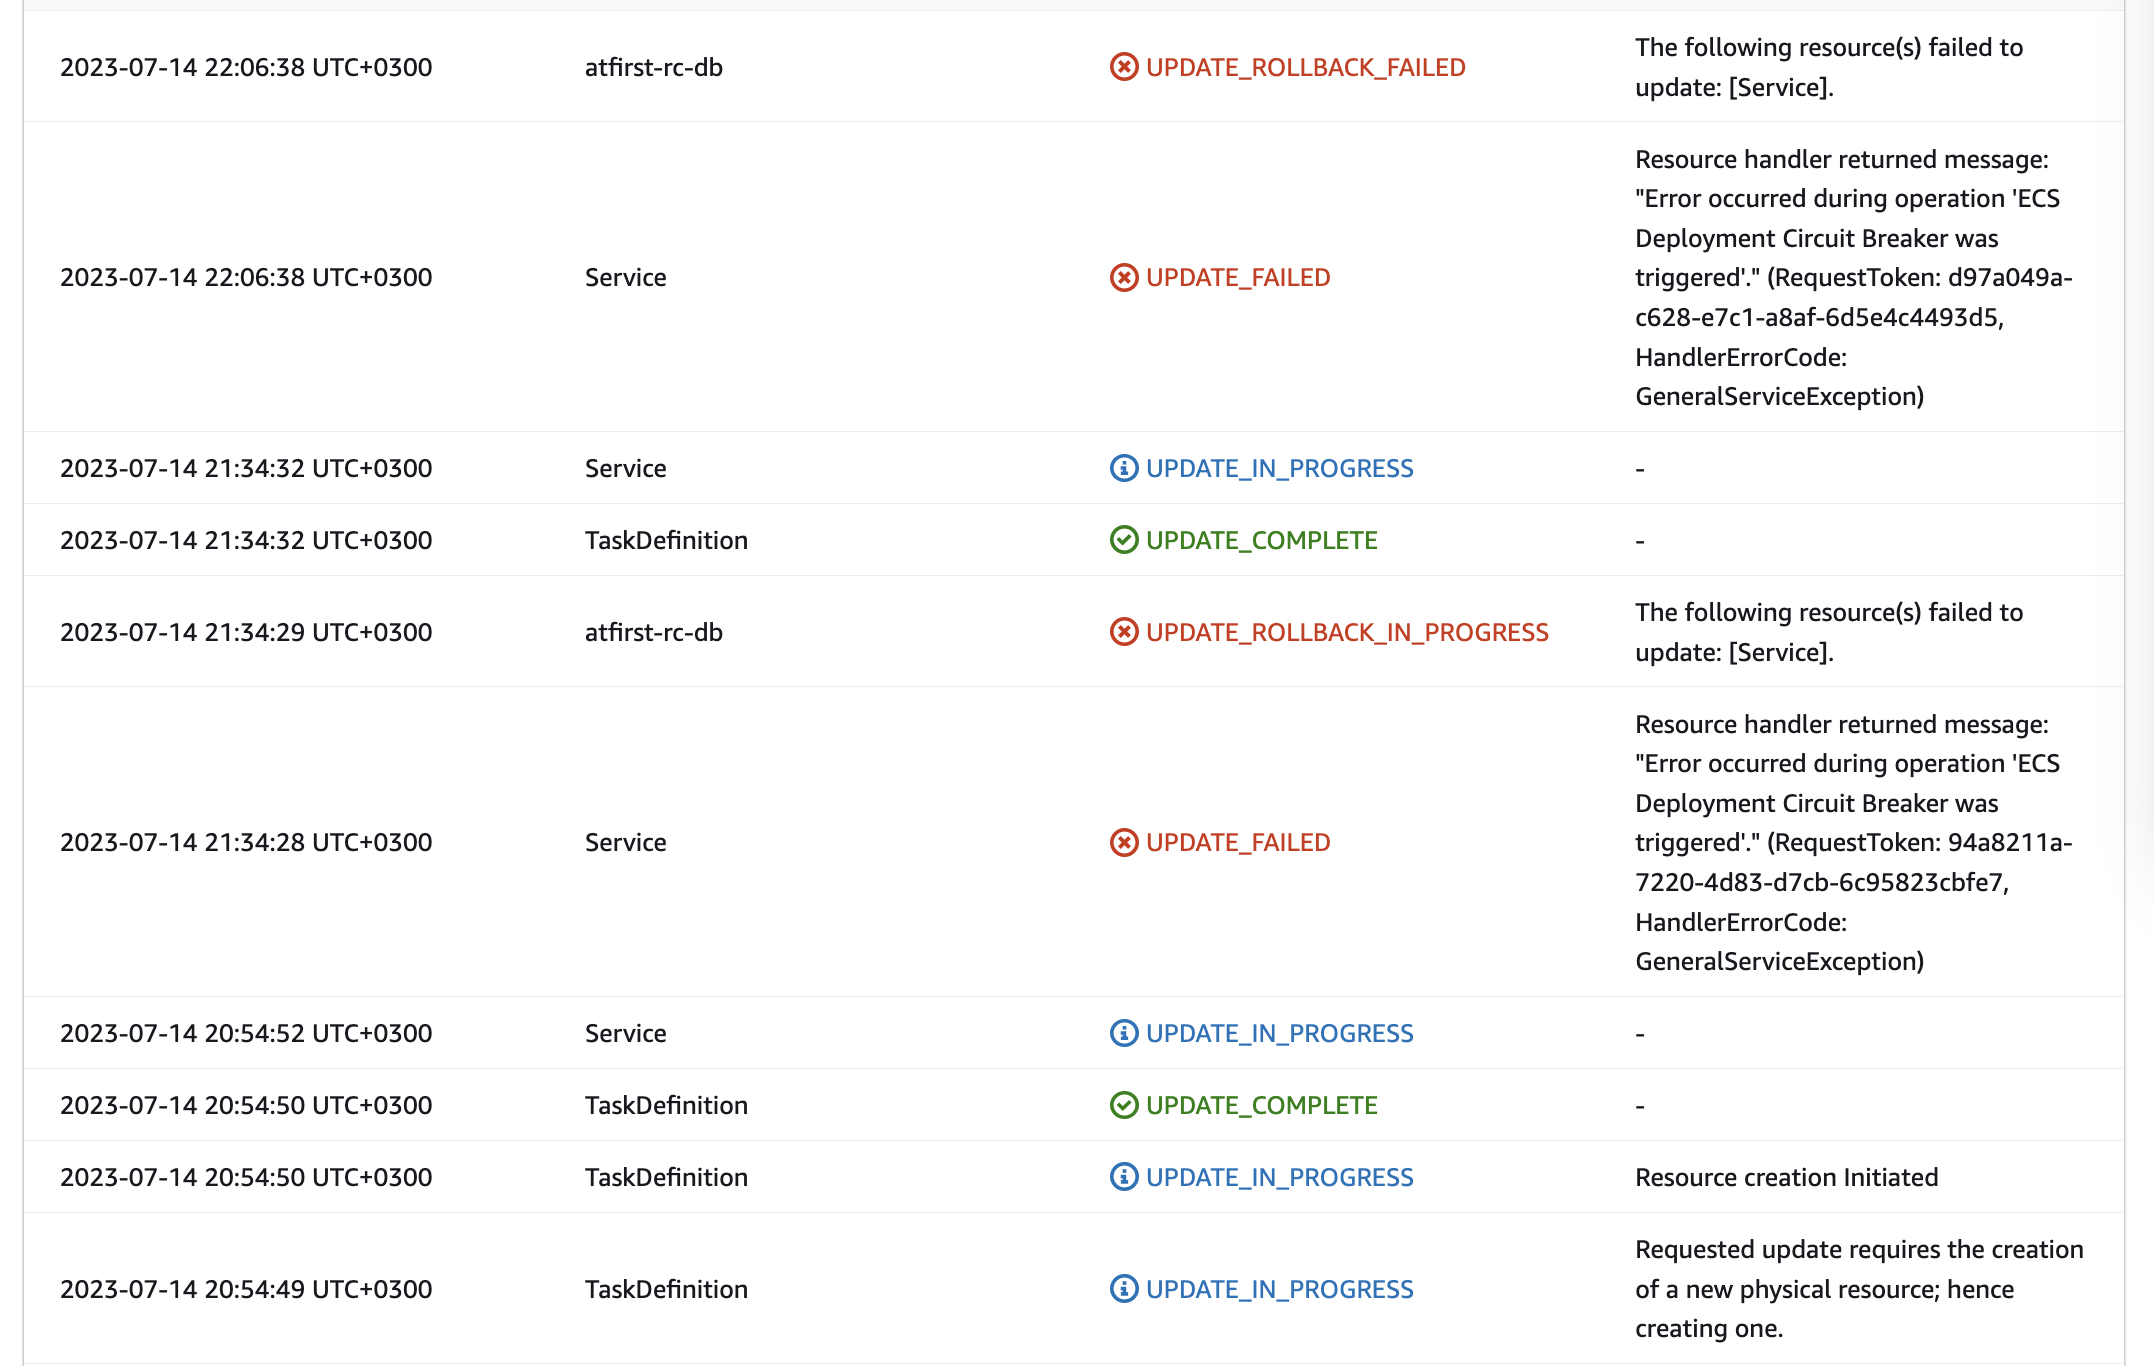Viewport: 2154px width, 1366px height.
Task: Select the timestamp 2023-07-14 20:54:52 UTC+0300
Action: pos(245,1033)
